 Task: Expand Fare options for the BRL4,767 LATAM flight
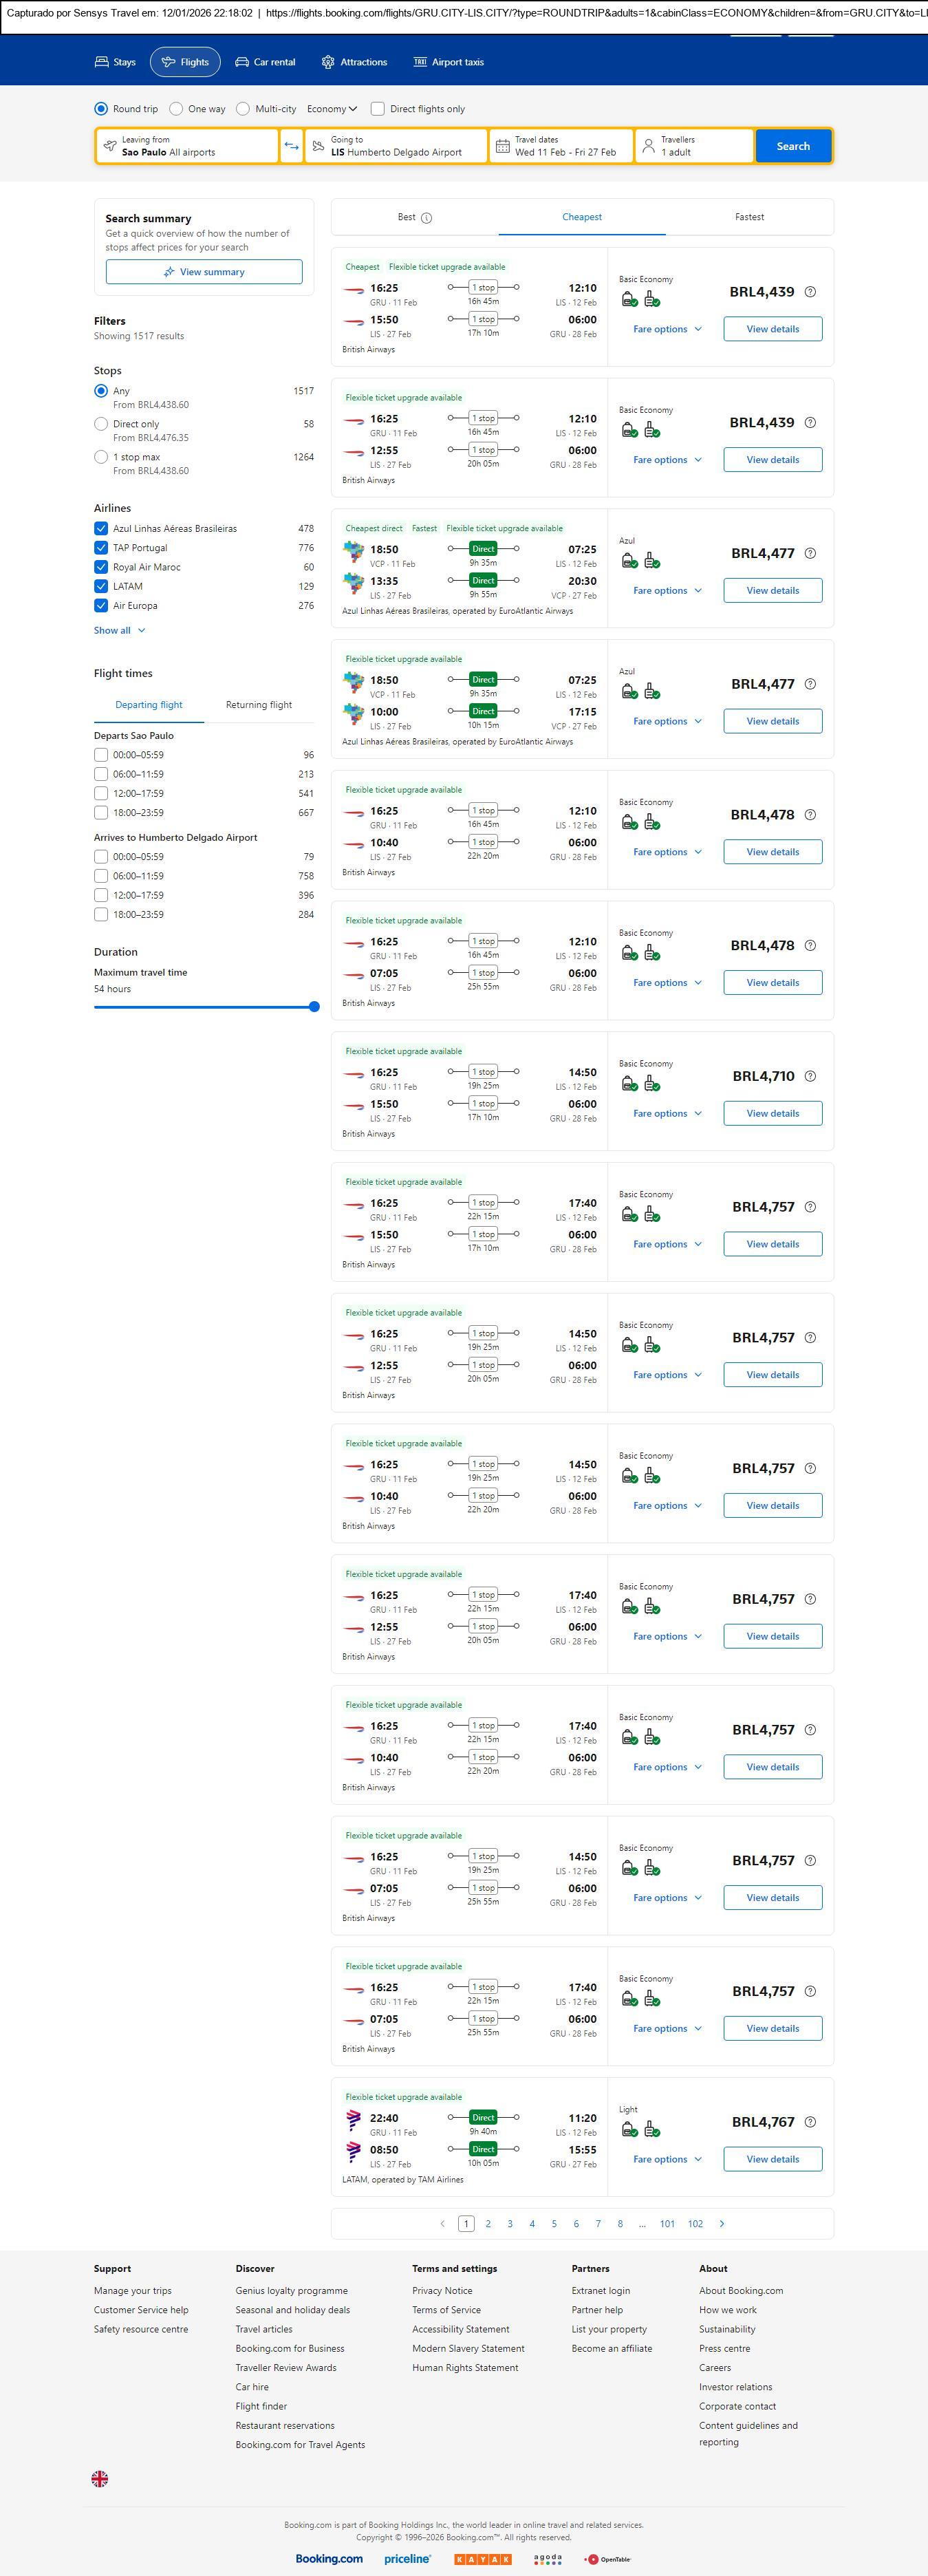tap(667, 2159)
